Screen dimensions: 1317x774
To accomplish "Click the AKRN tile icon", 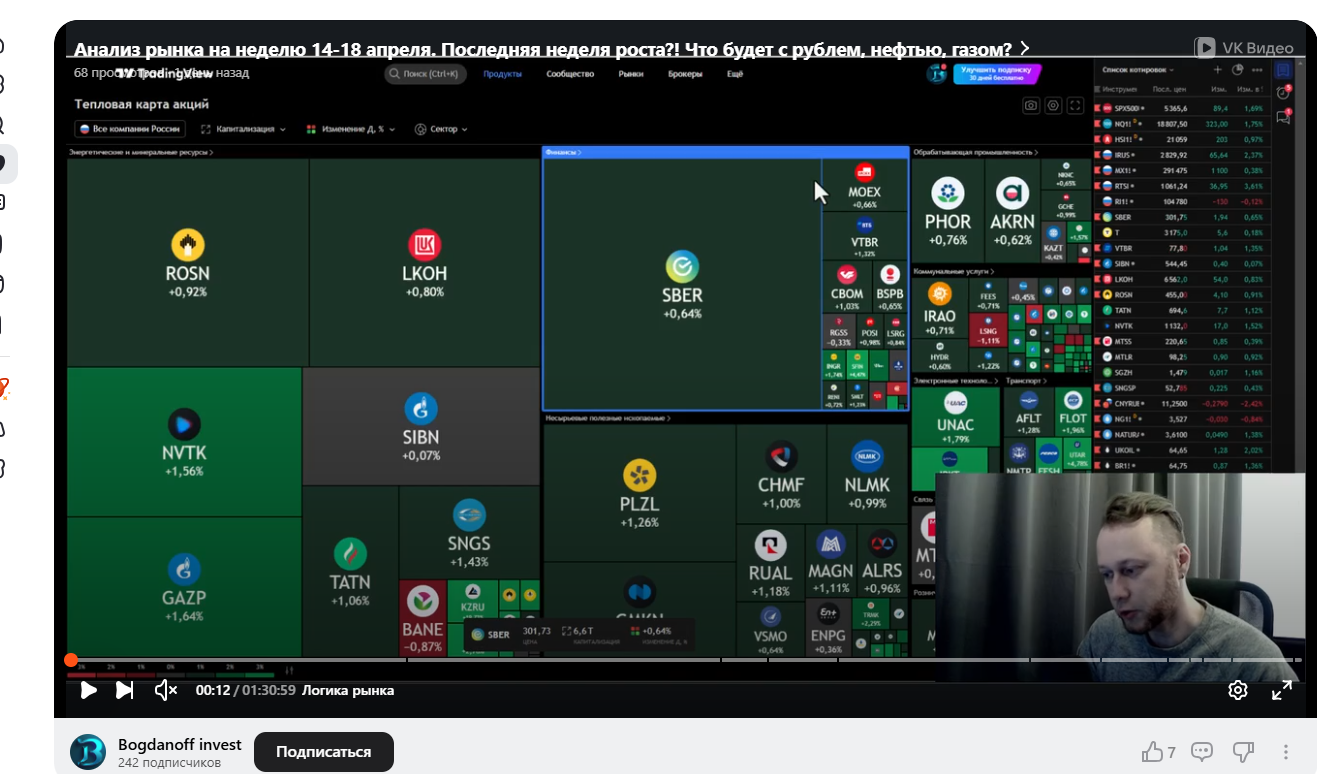I will coord(1012,193).
